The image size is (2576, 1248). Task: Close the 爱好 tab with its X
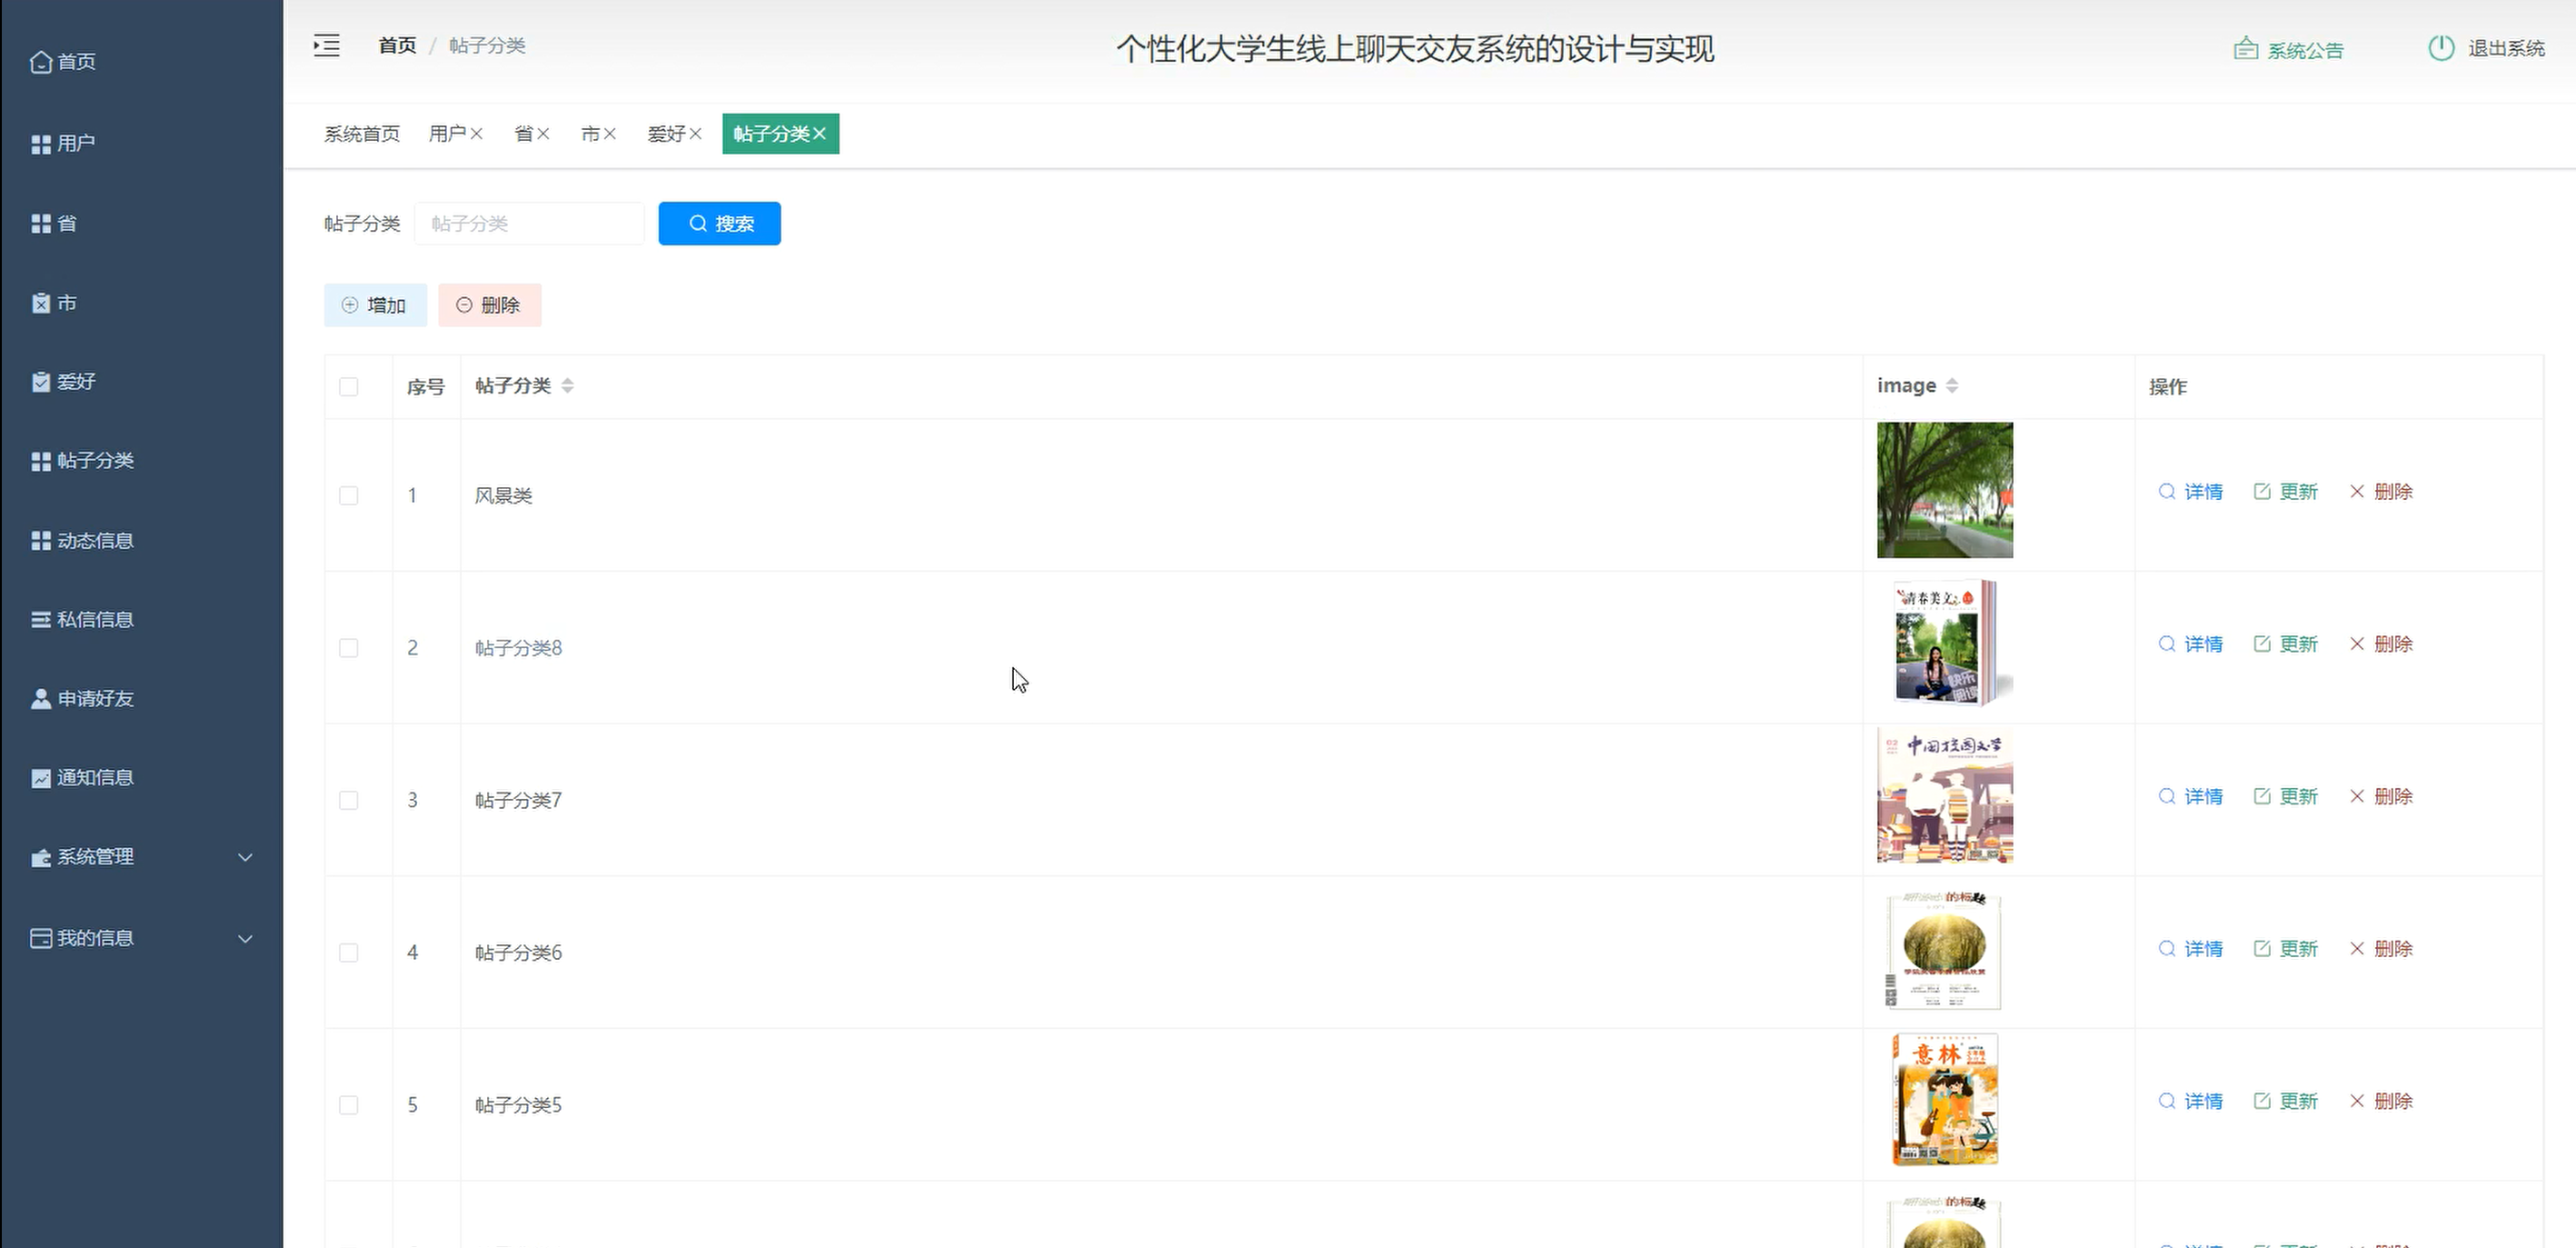(696, 134)
